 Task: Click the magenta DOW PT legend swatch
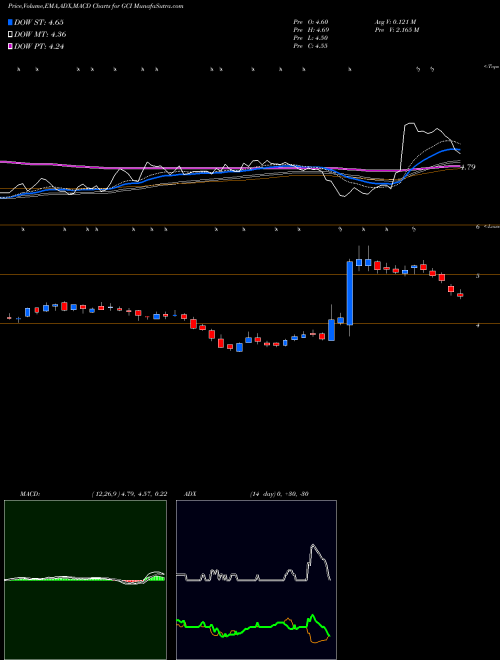(x=10, y=47)
